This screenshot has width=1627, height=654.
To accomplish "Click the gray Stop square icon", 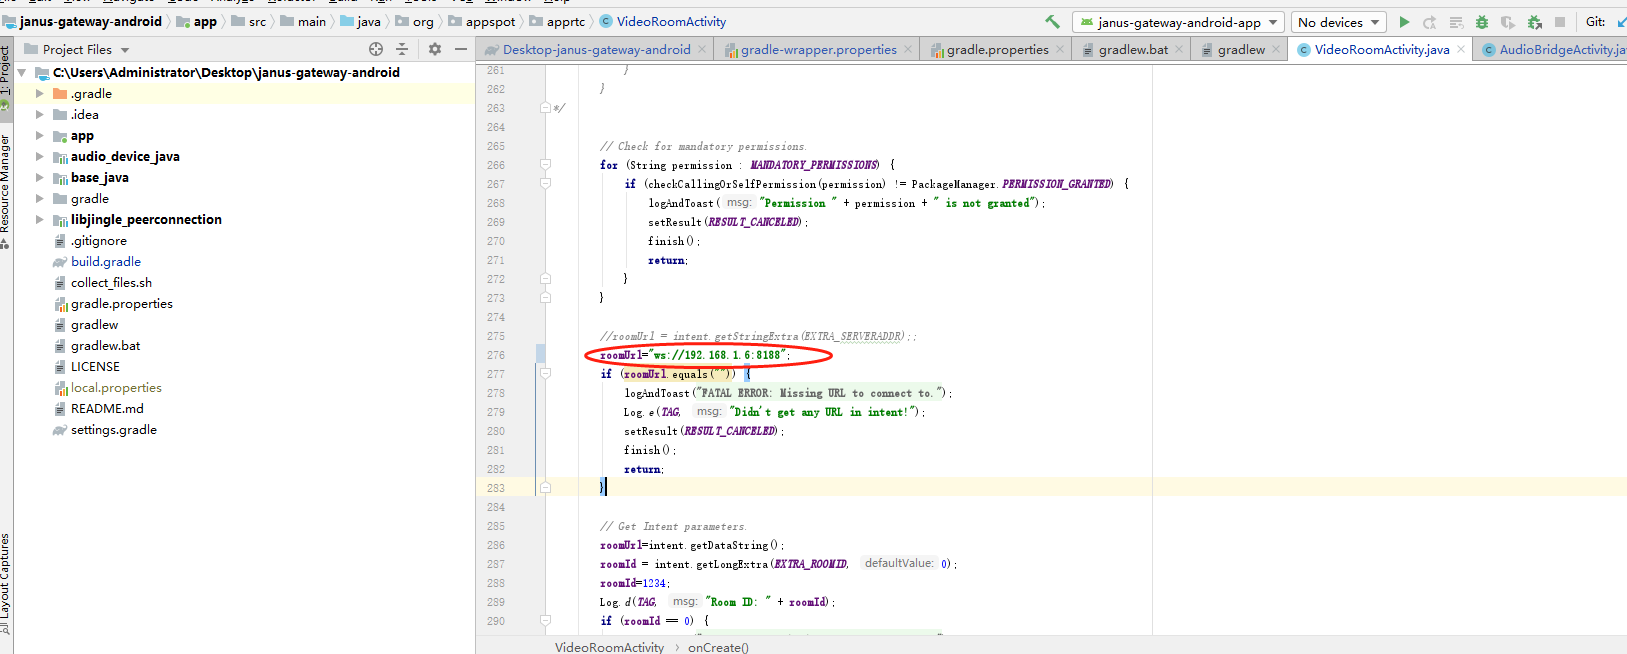I will 1560,22.
